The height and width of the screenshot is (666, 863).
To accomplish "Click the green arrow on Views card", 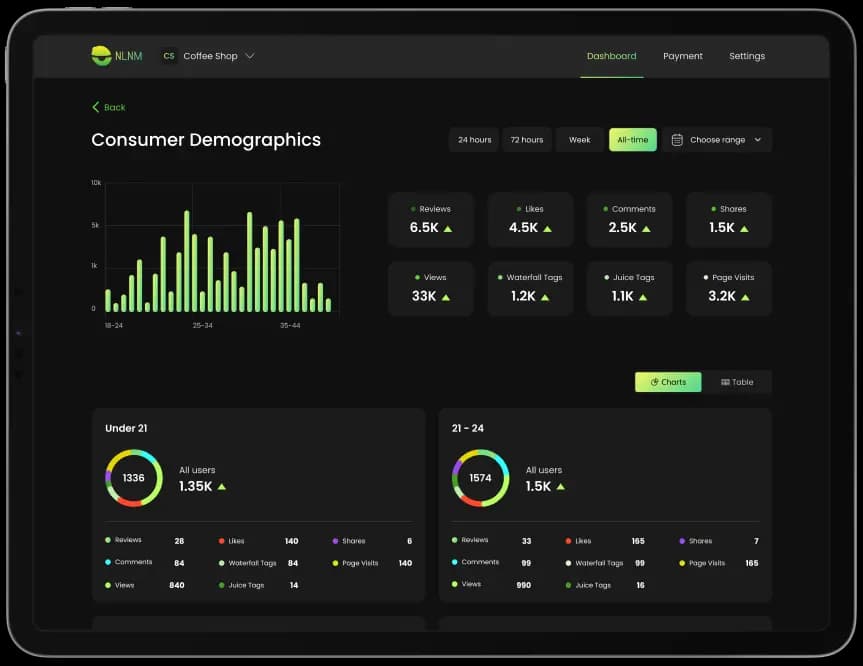I will pos(445,297).
